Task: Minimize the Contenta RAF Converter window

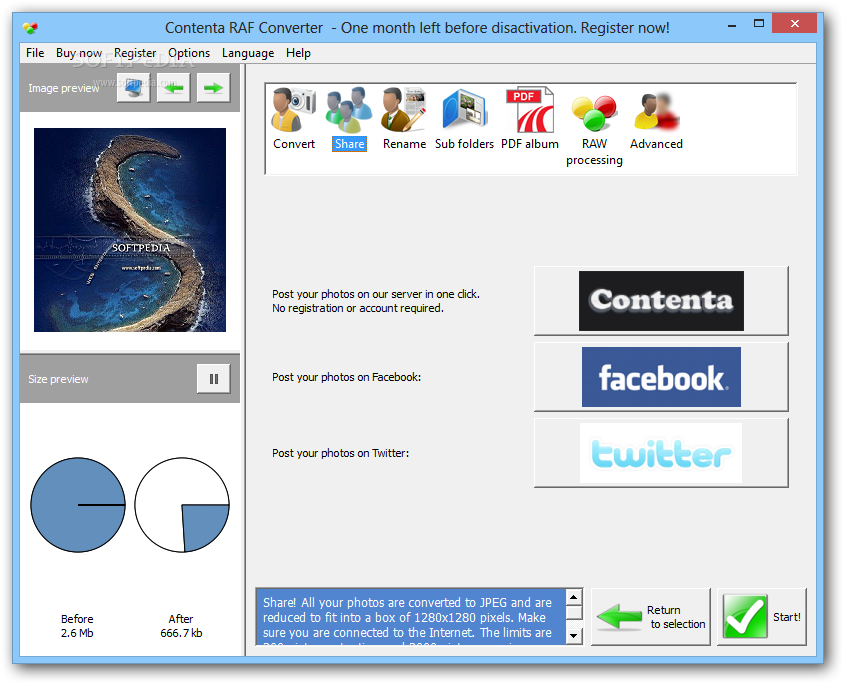Action: click(x=732, y=25)
